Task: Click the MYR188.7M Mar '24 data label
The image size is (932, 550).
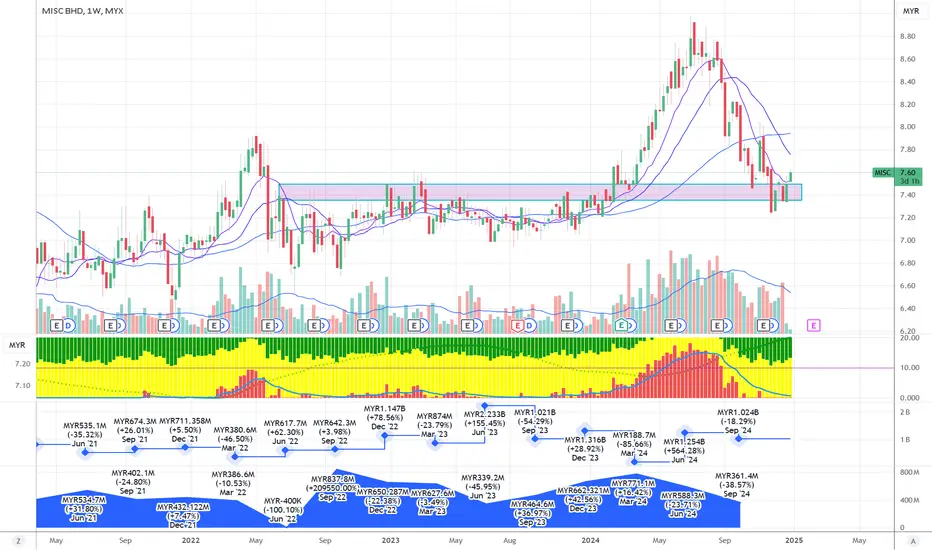Action: [x=634, y=444]
